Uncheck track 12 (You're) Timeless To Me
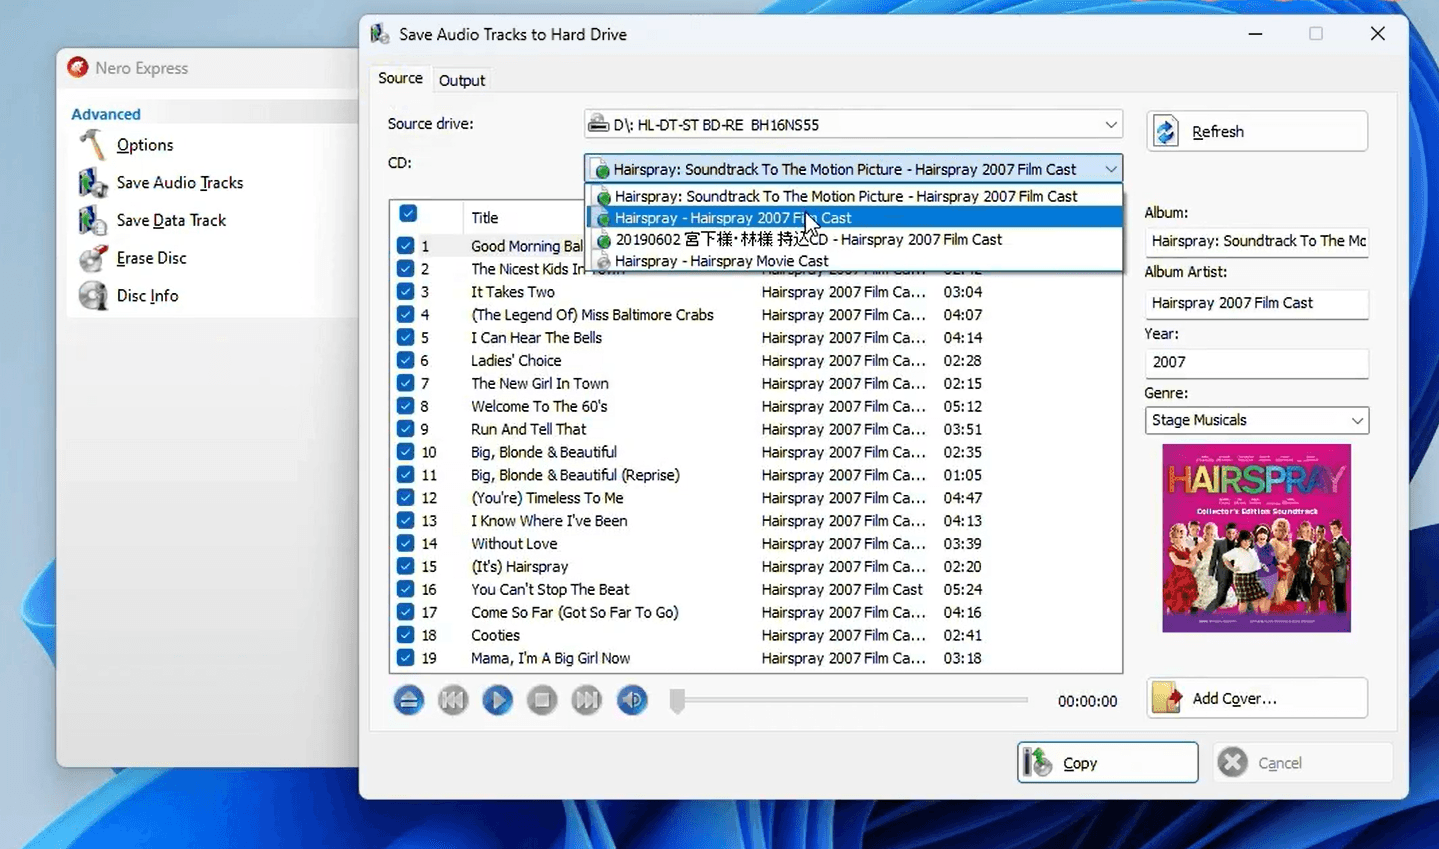 pos(405,498)
